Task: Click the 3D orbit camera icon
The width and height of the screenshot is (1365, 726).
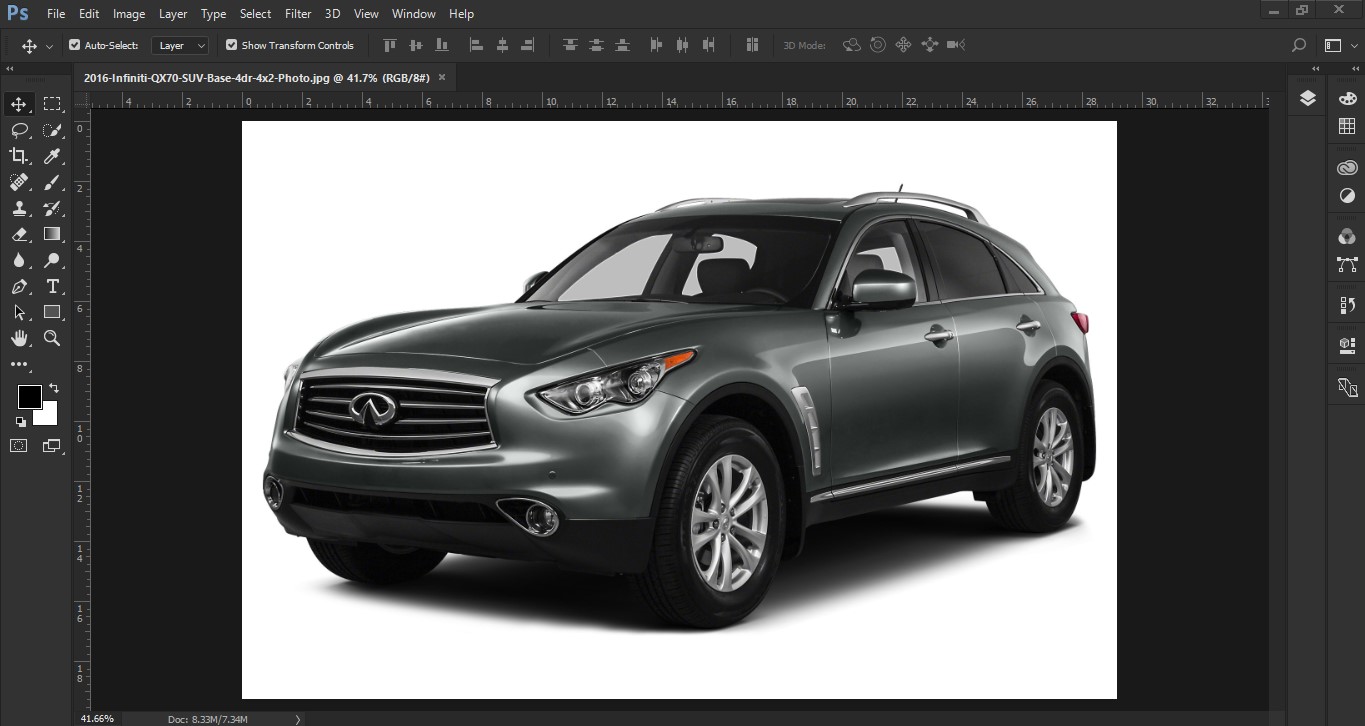Action: click(x=852, y=45)
